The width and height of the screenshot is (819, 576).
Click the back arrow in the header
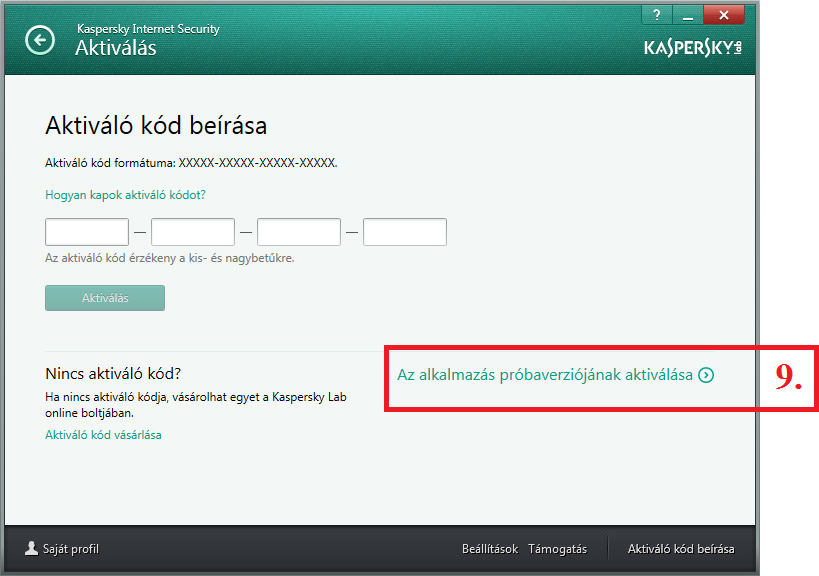point(40,40)
